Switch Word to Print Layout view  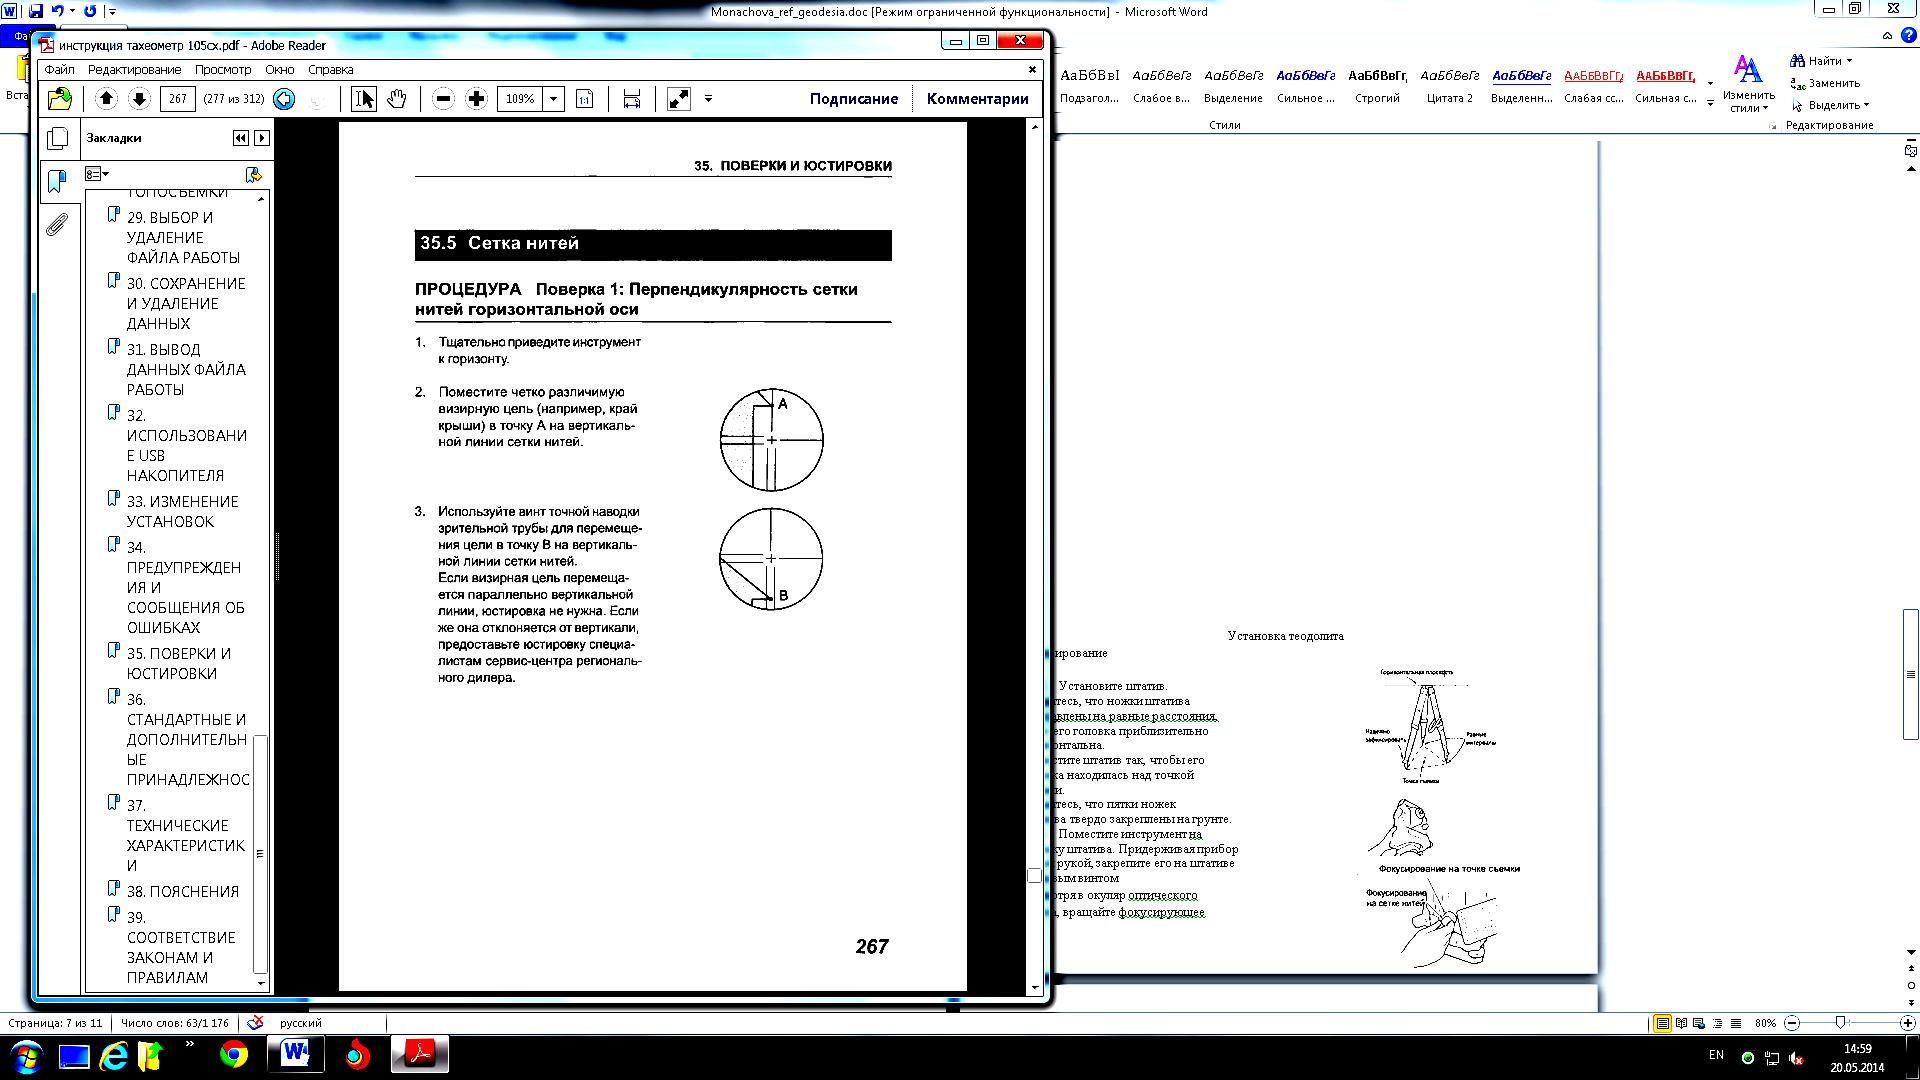pos(1662,1023)
